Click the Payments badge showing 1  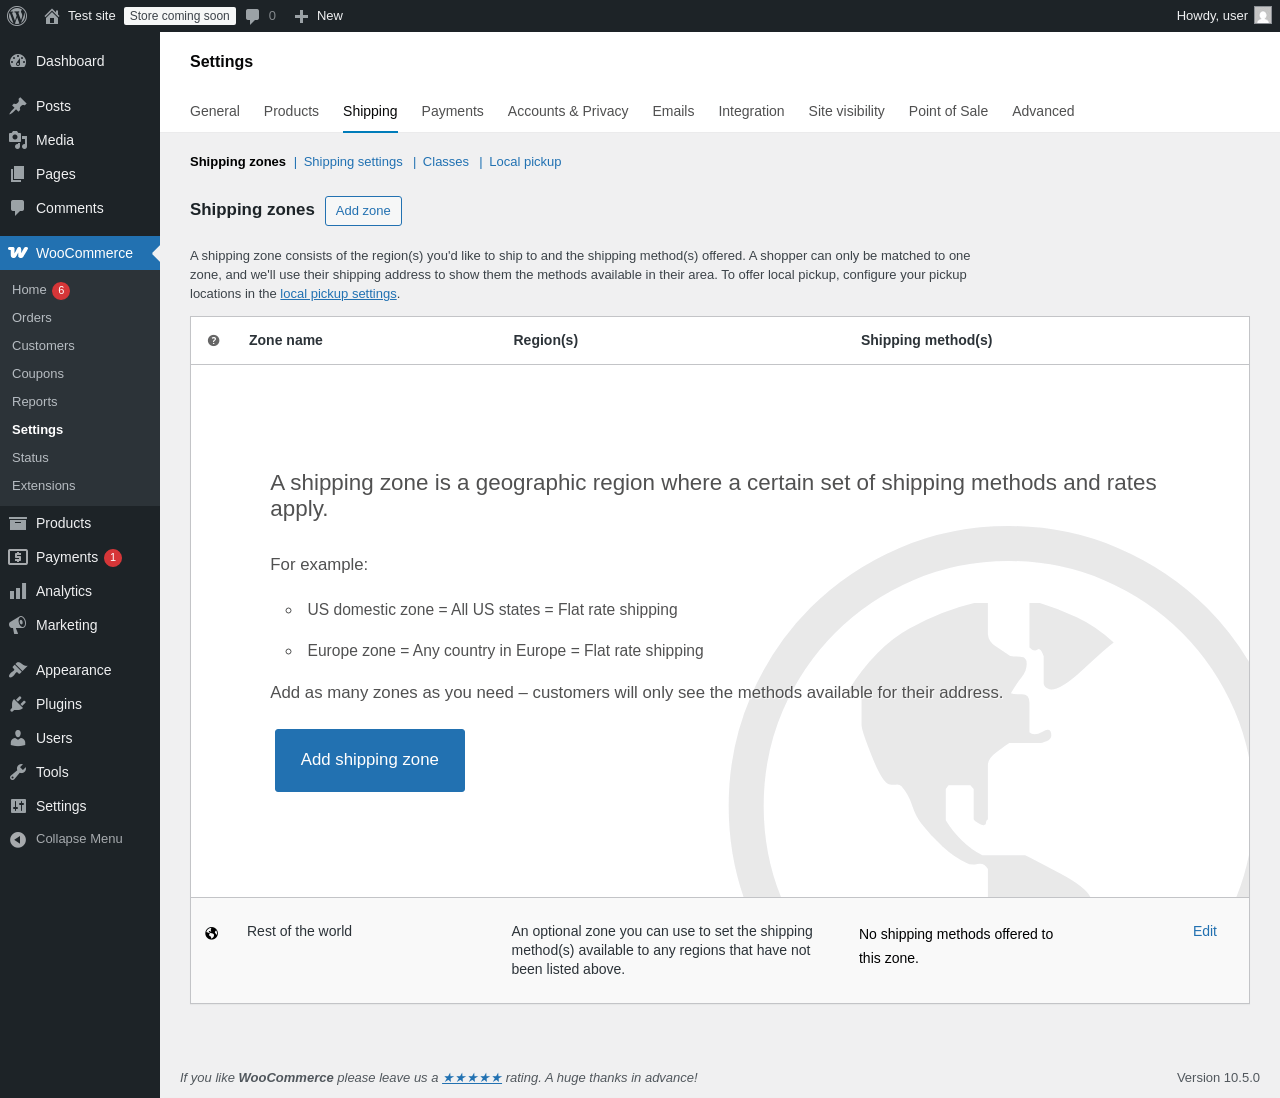(113, 558)
